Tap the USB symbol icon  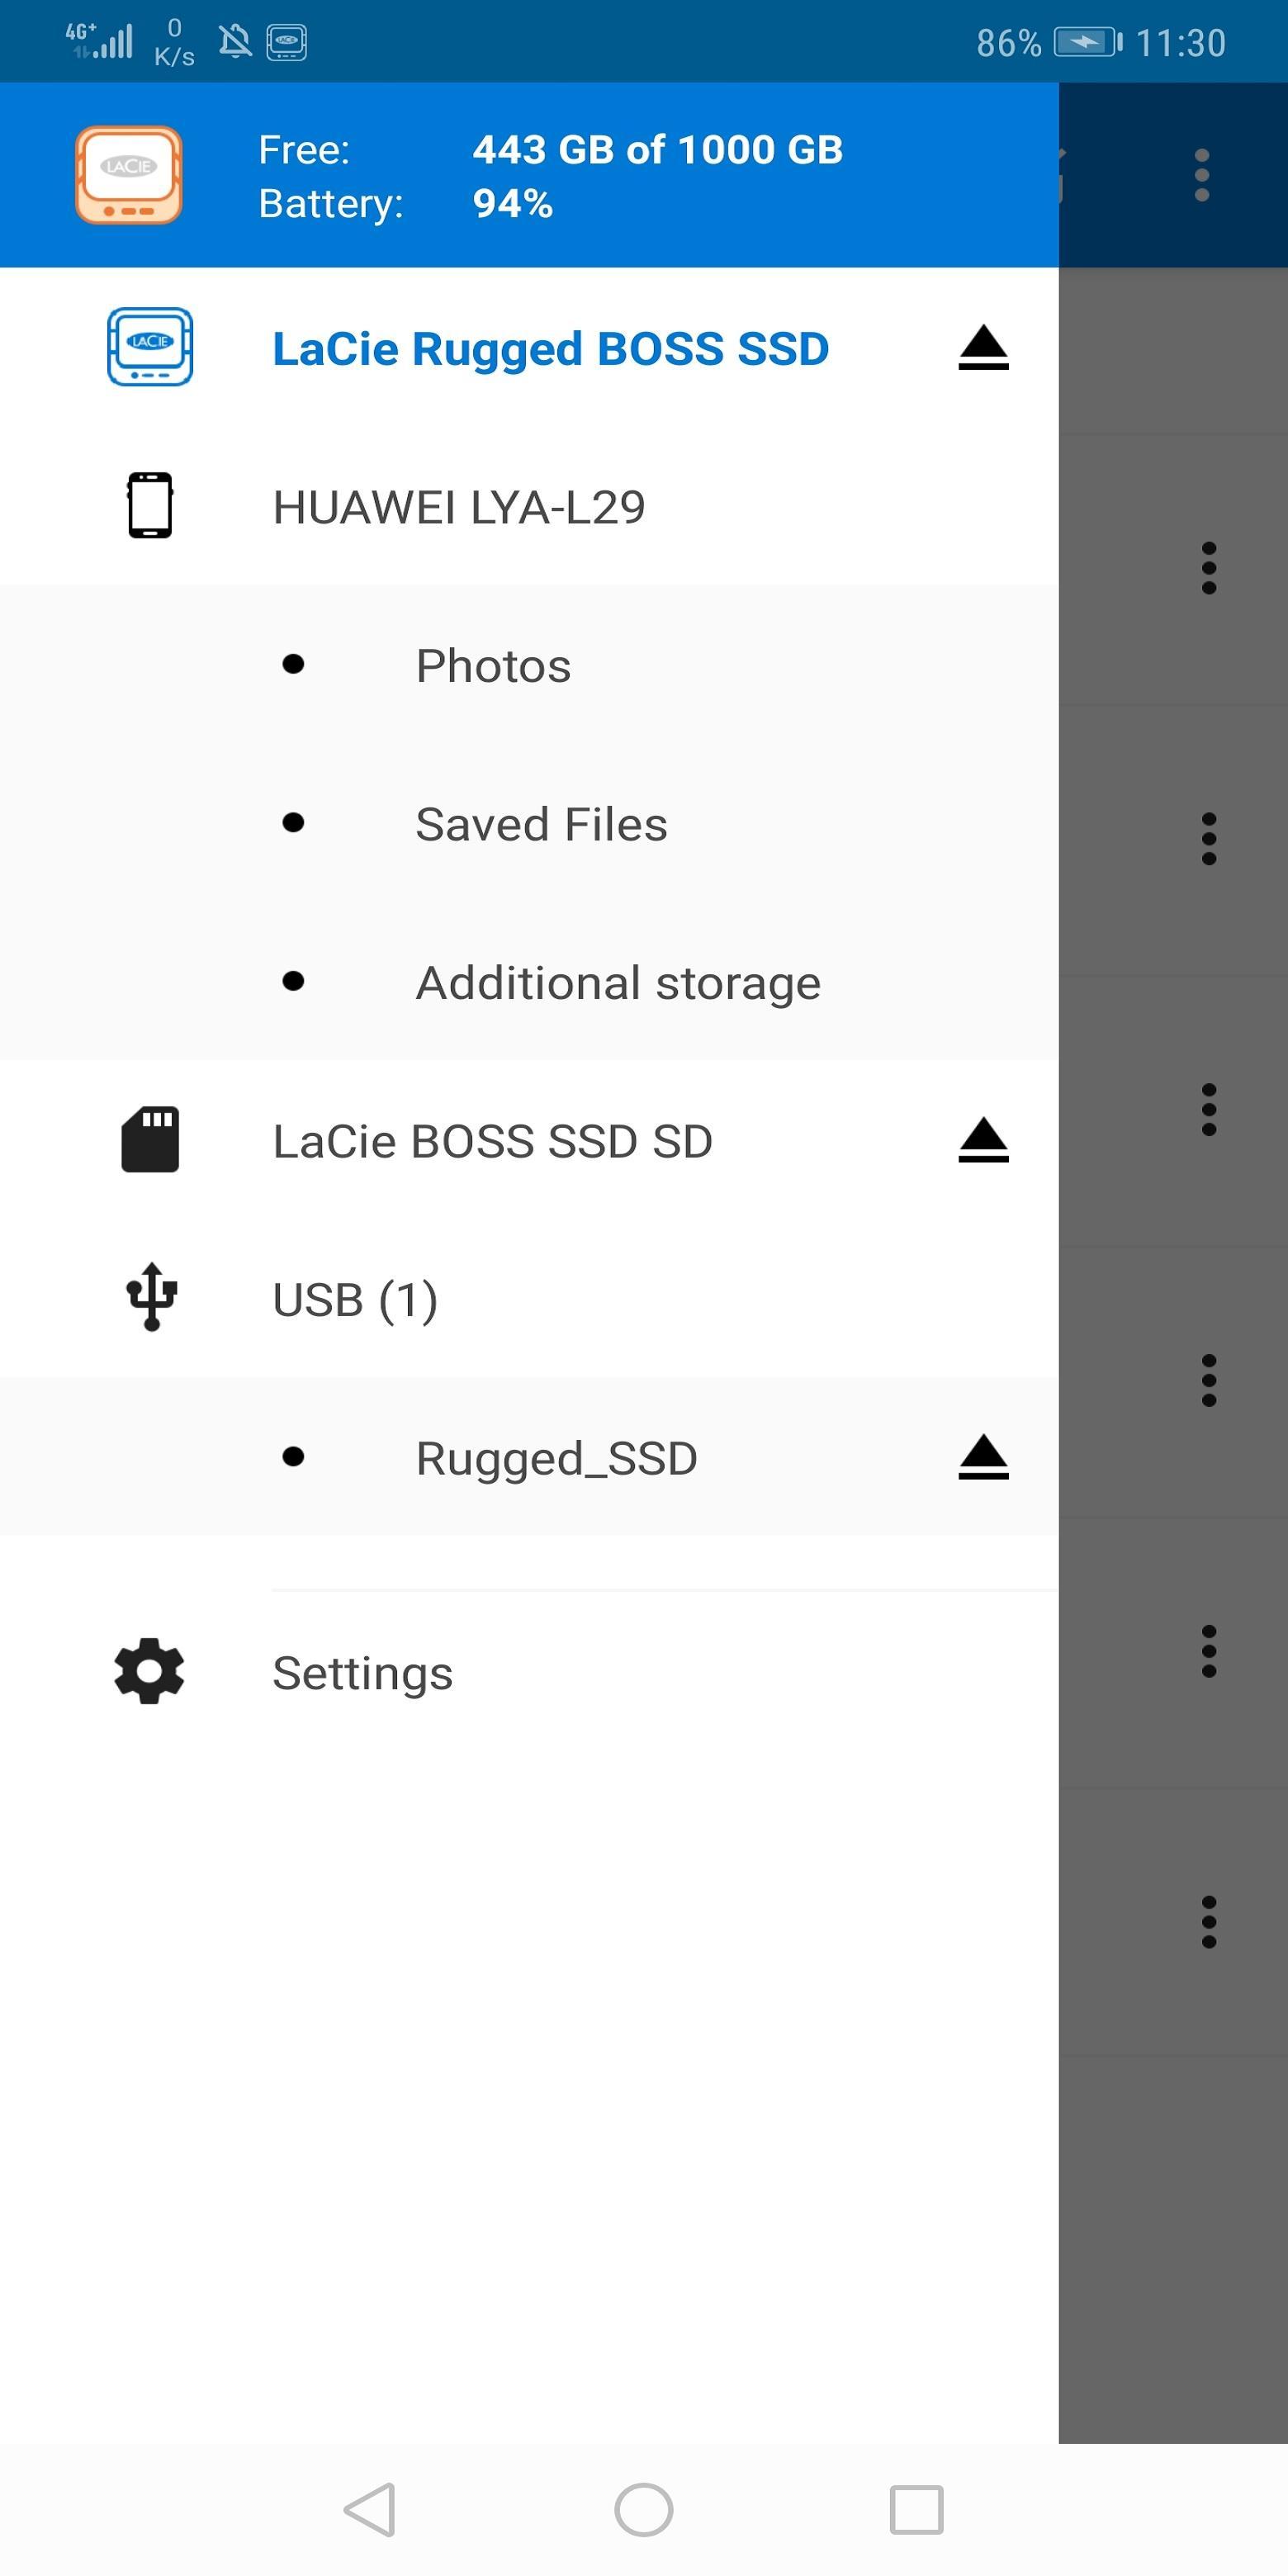coord(151,1297)
